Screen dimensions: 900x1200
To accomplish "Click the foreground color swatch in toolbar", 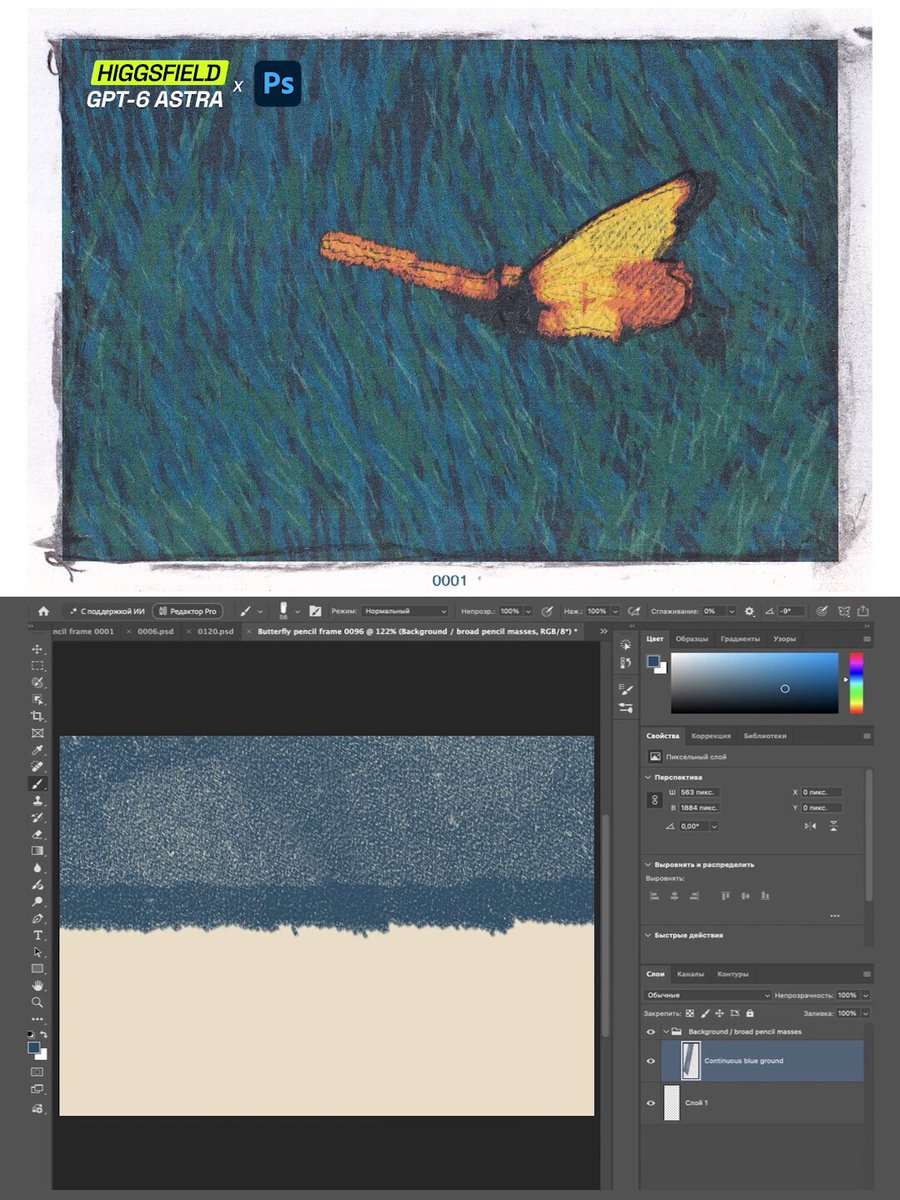I will tap(36, 1047).
